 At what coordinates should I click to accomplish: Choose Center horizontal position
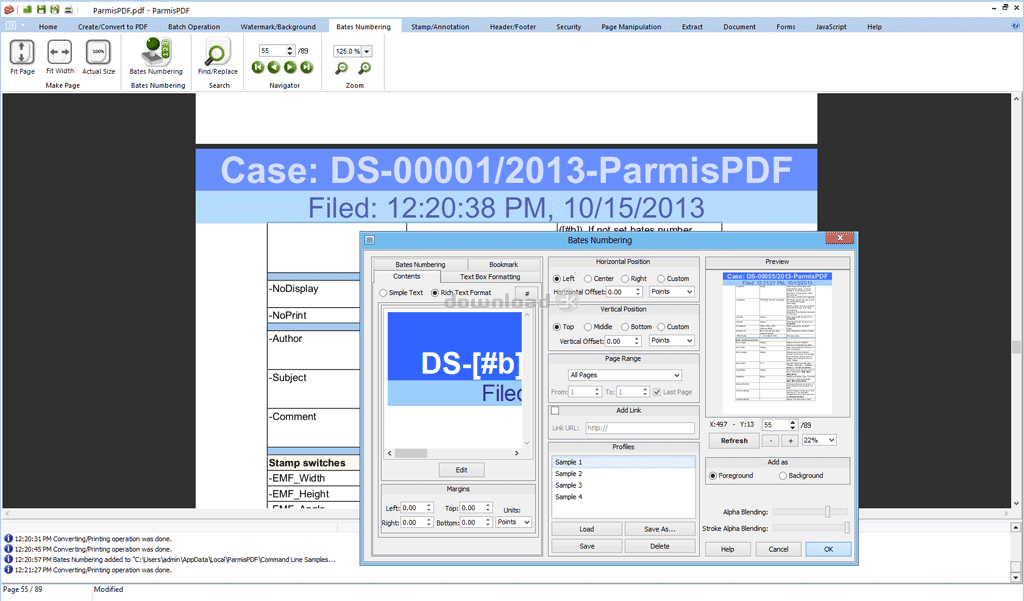pyautogui.click(x=588, y=278)
